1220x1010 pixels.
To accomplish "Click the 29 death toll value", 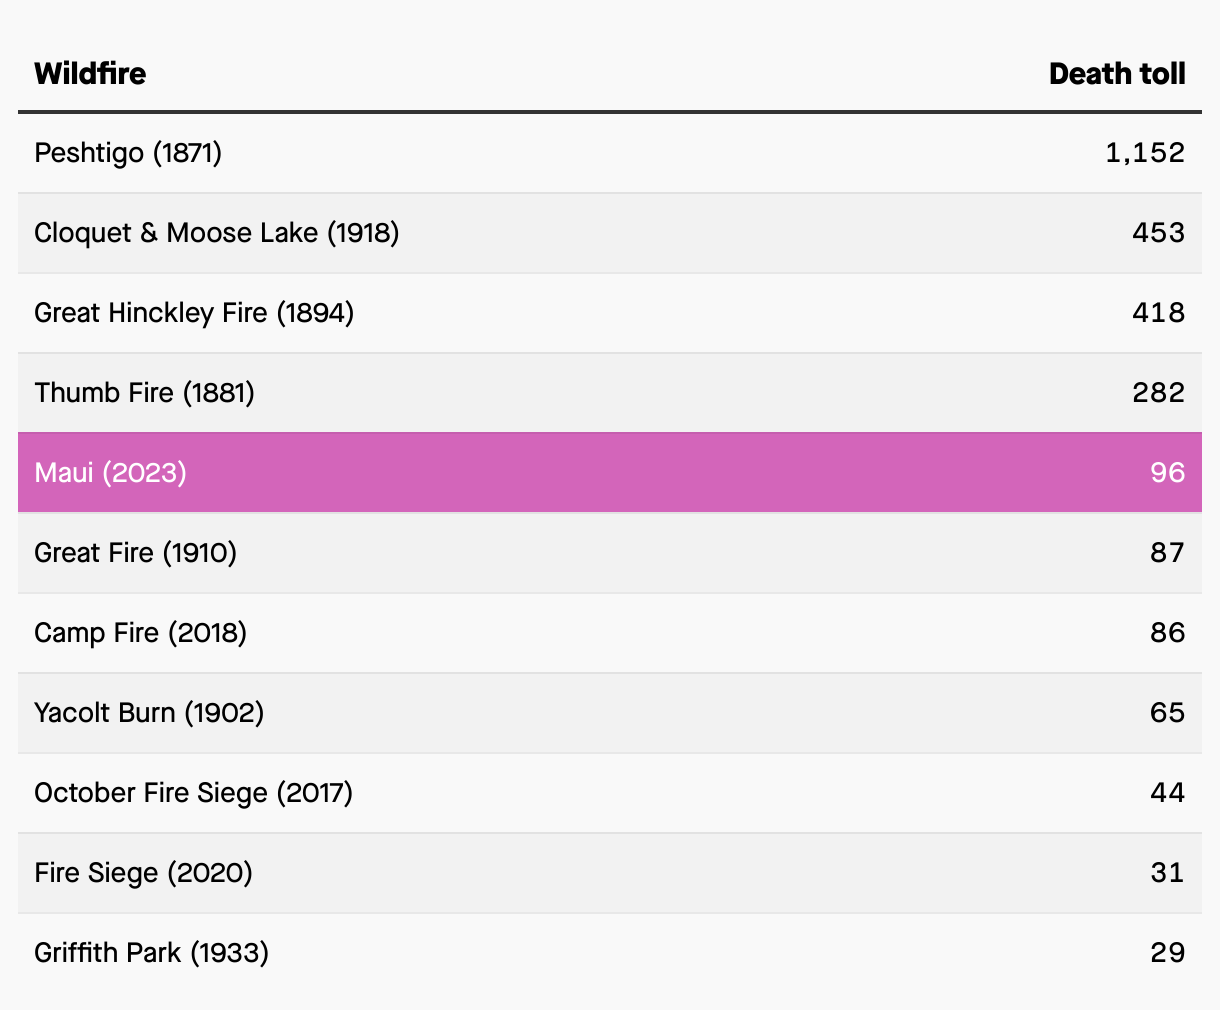I will pos(1167,953).
